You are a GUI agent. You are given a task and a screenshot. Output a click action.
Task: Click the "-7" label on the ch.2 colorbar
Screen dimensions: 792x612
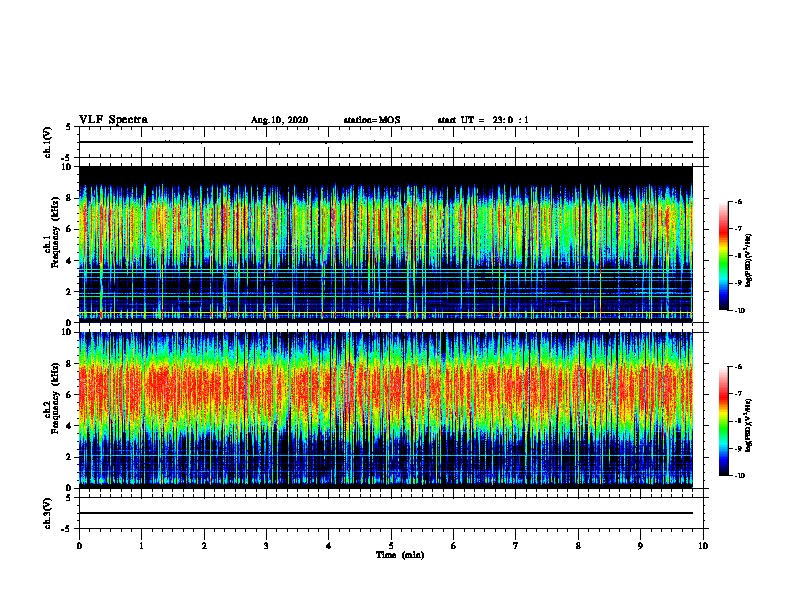pos(738,394)
